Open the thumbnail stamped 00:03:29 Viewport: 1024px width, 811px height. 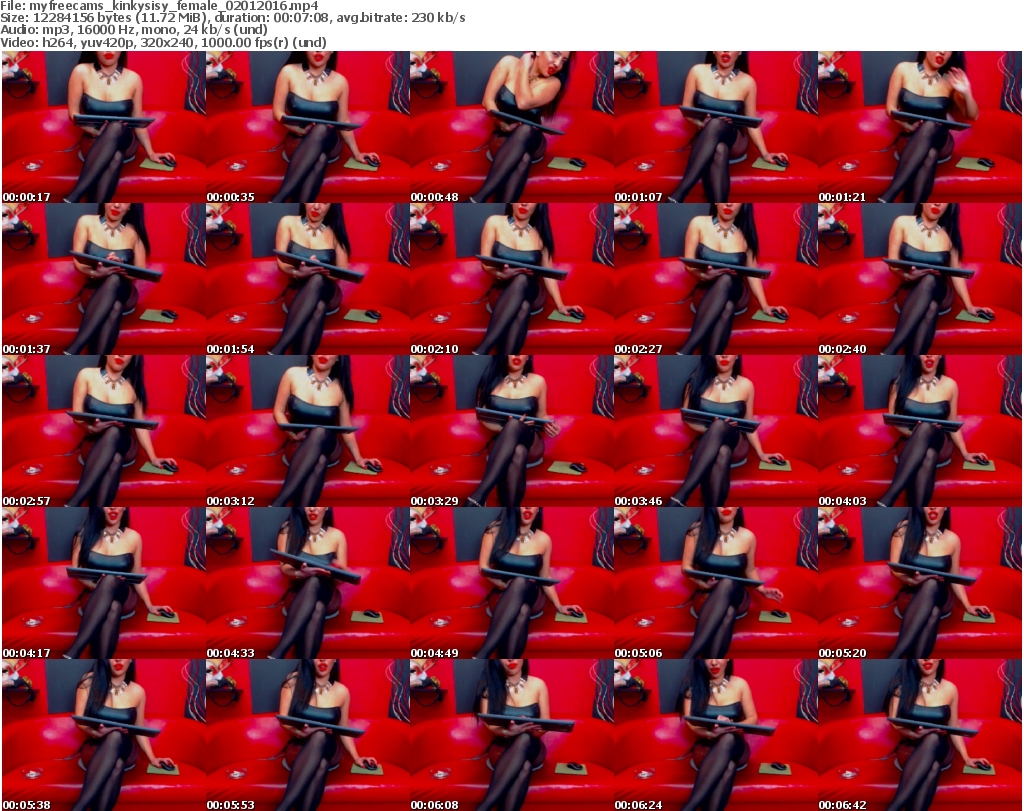(x=511, y=431)
